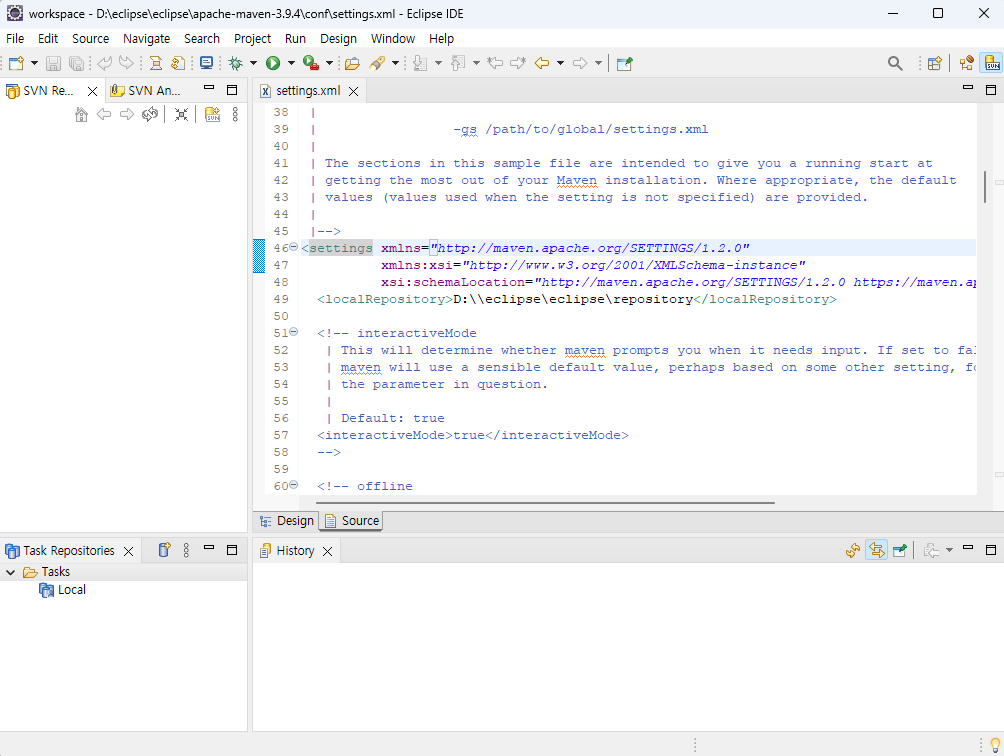Image resolution: width=1004 pixels, height=756 pixels.
Task: Click the Open Console monitor icon
Action: click(206, 63)
